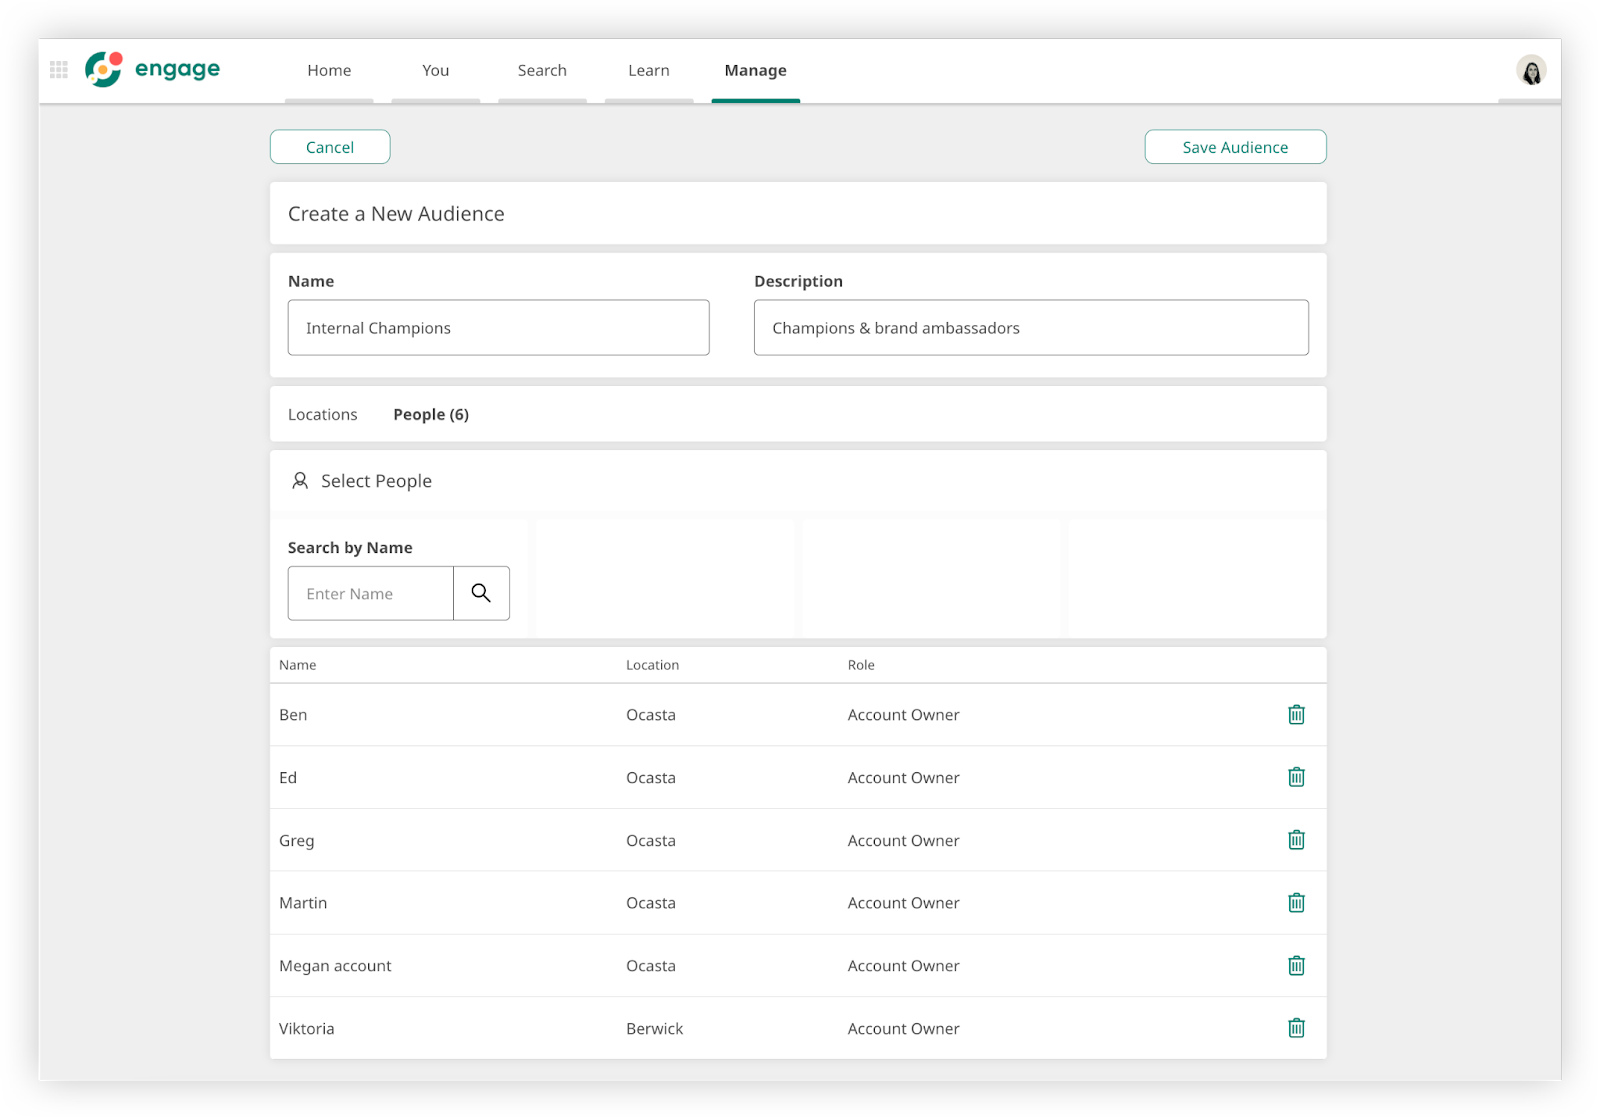Click the Name column header

pyautogui.click(x=298, y=665)
